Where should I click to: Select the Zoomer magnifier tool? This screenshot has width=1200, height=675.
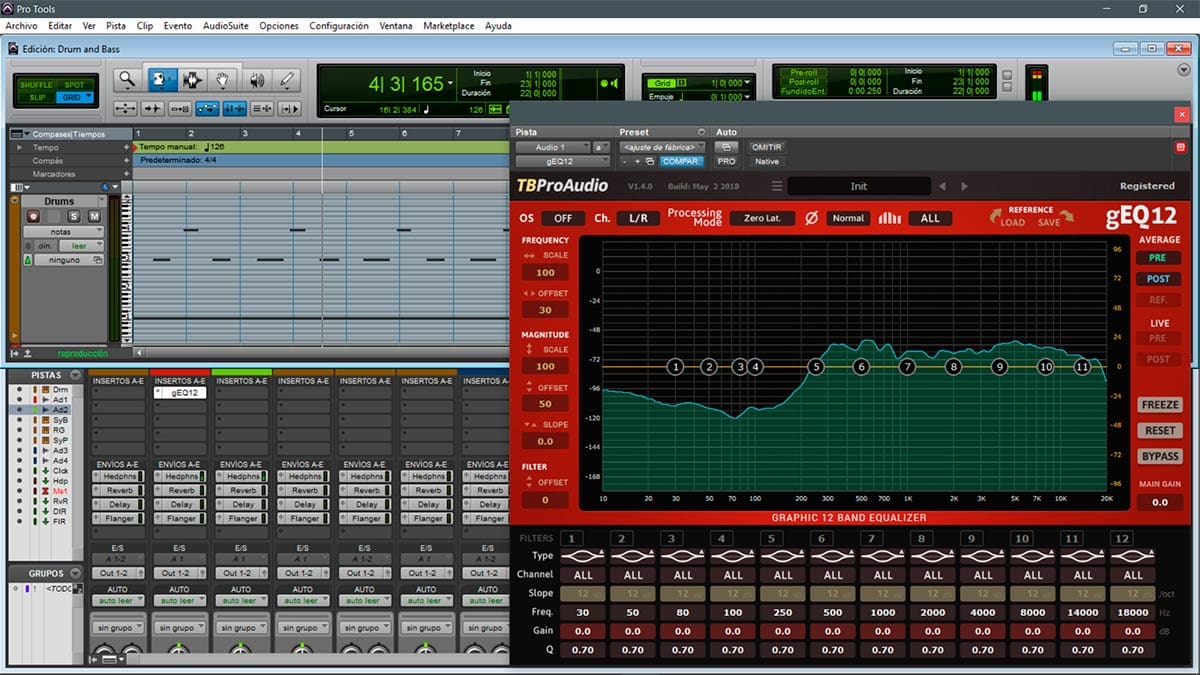point(127,81)
